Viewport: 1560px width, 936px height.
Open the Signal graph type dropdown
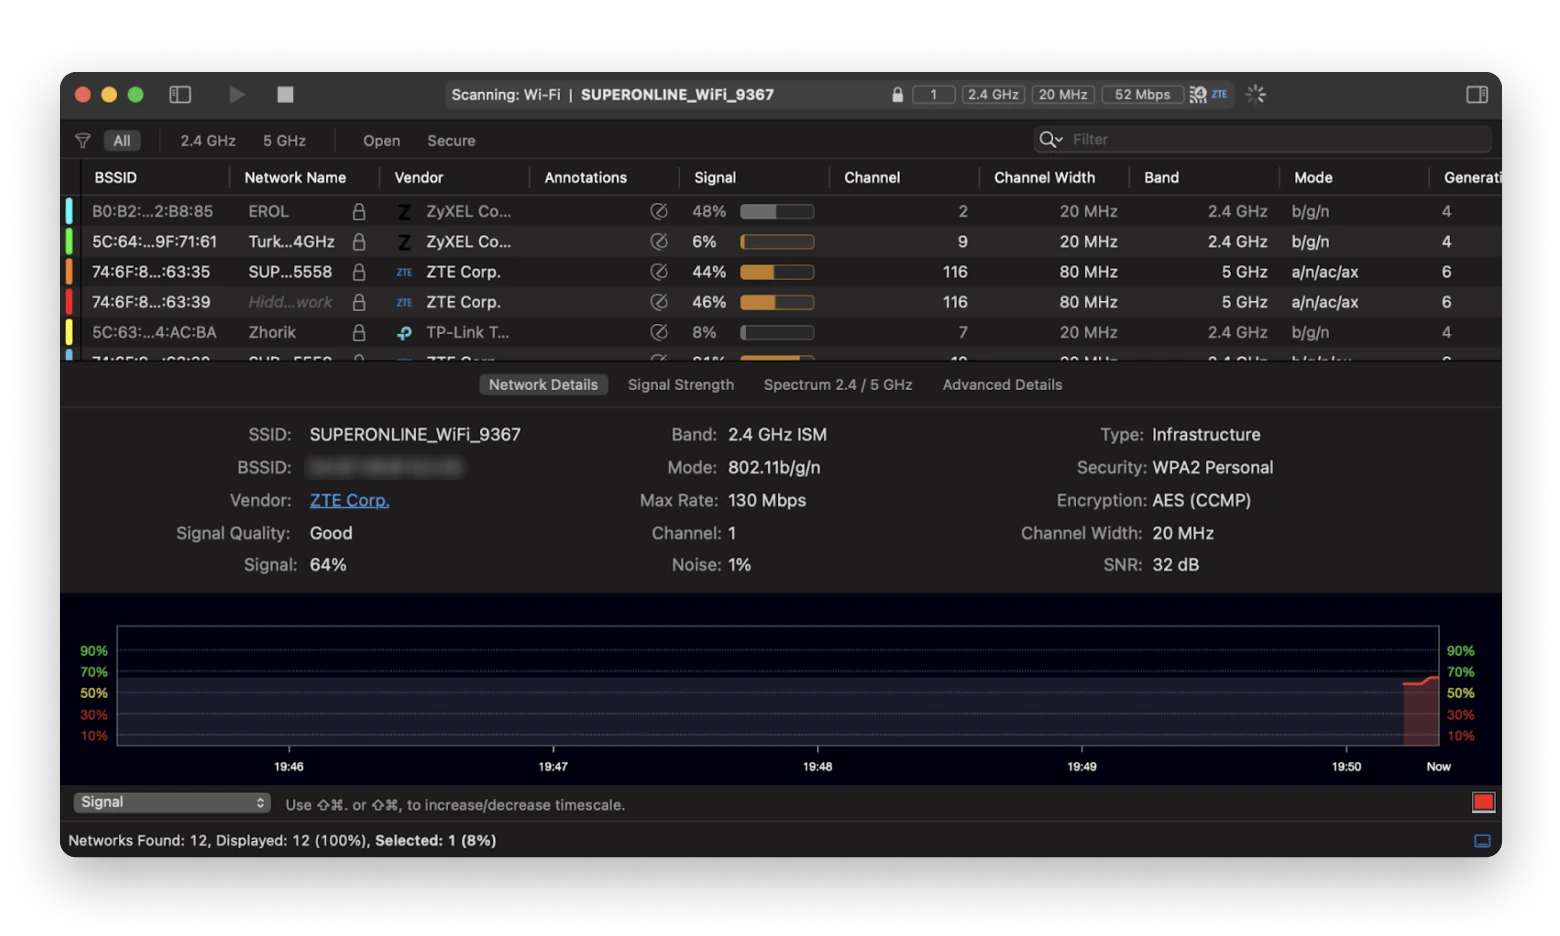[172, 802]
